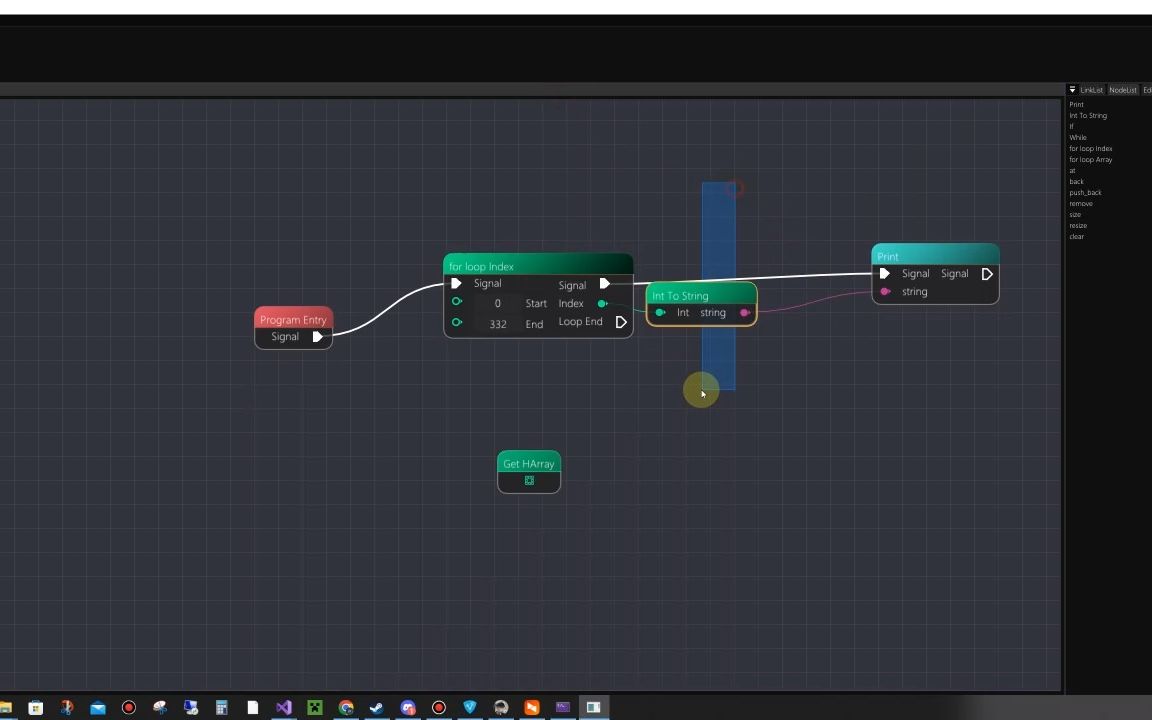Select 'Print' in the node list
Viewport: 1152px width, 720px height.
(1076, 104)
